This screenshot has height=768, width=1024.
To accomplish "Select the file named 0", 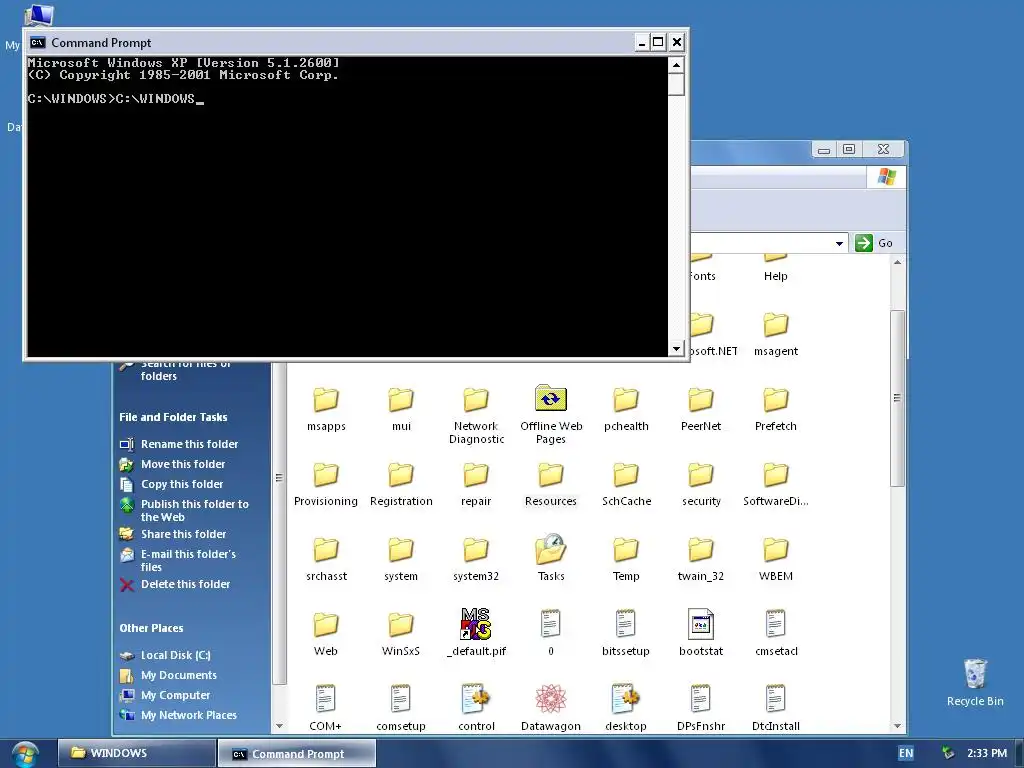I will click(551, 633).
